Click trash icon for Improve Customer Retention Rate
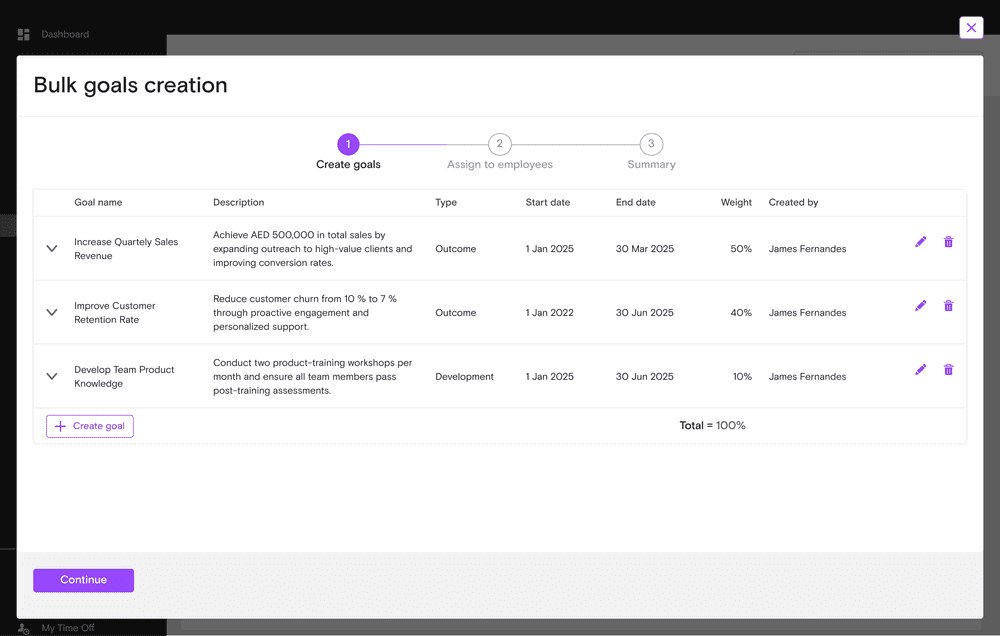1000x636 pixels. pos(948,306)
